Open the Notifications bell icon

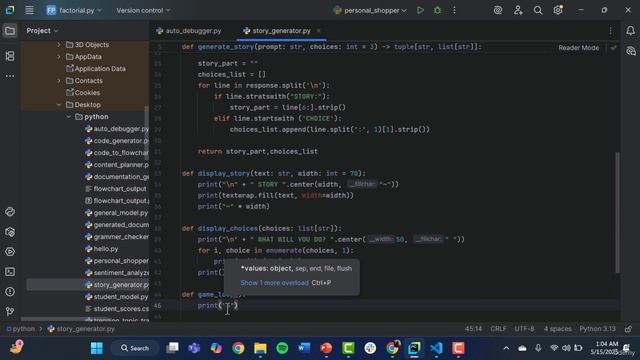coord(630,31)
